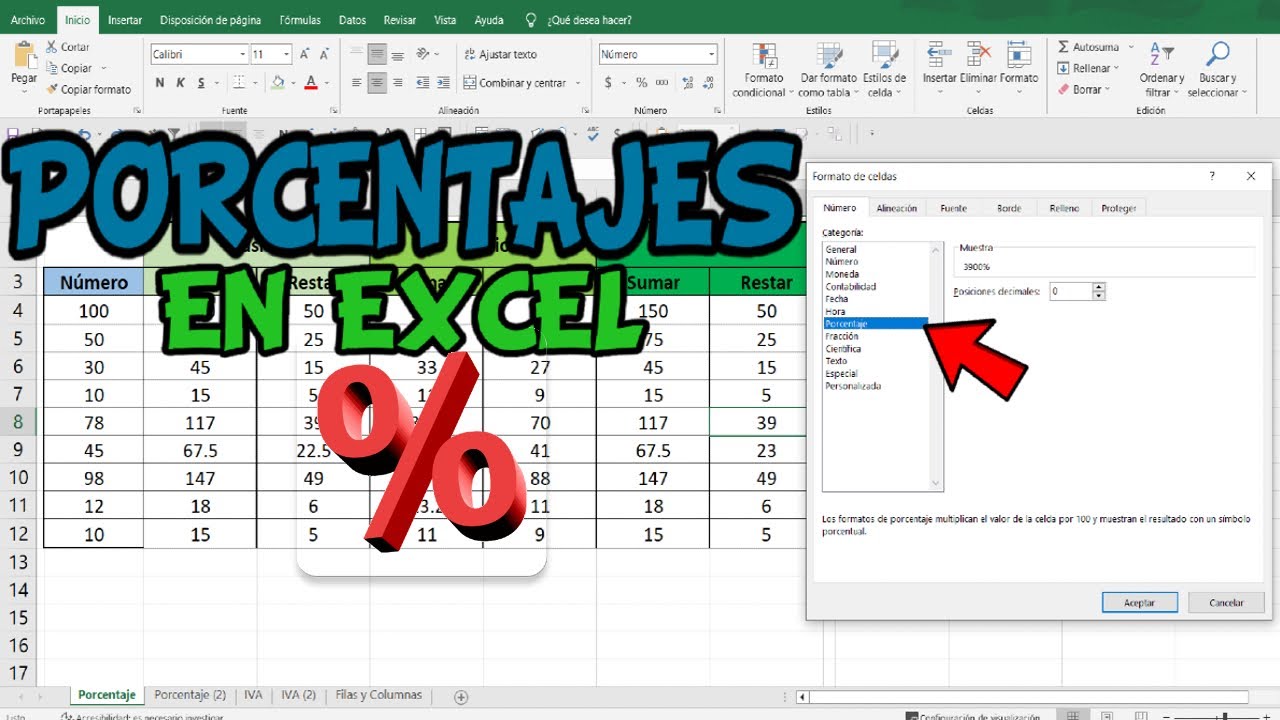Open the Calibri font name dropdown

tap(243, 54)
